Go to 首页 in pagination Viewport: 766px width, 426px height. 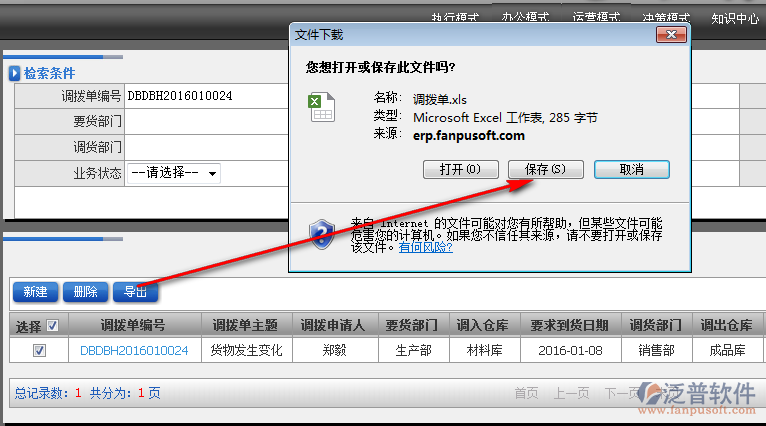[526, 393]
